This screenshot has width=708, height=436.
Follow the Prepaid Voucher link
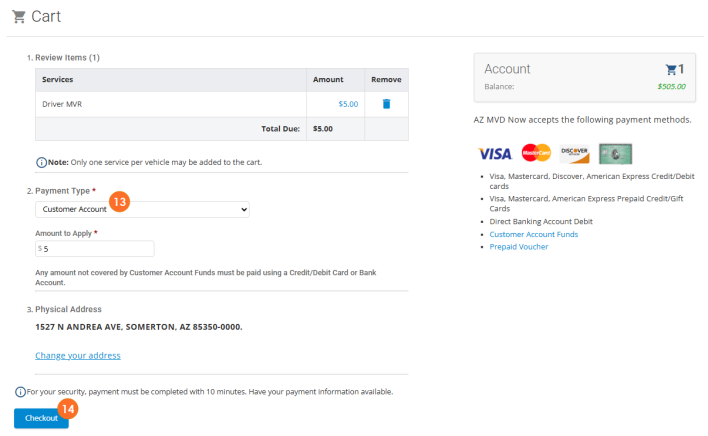[x=518, y=246]
